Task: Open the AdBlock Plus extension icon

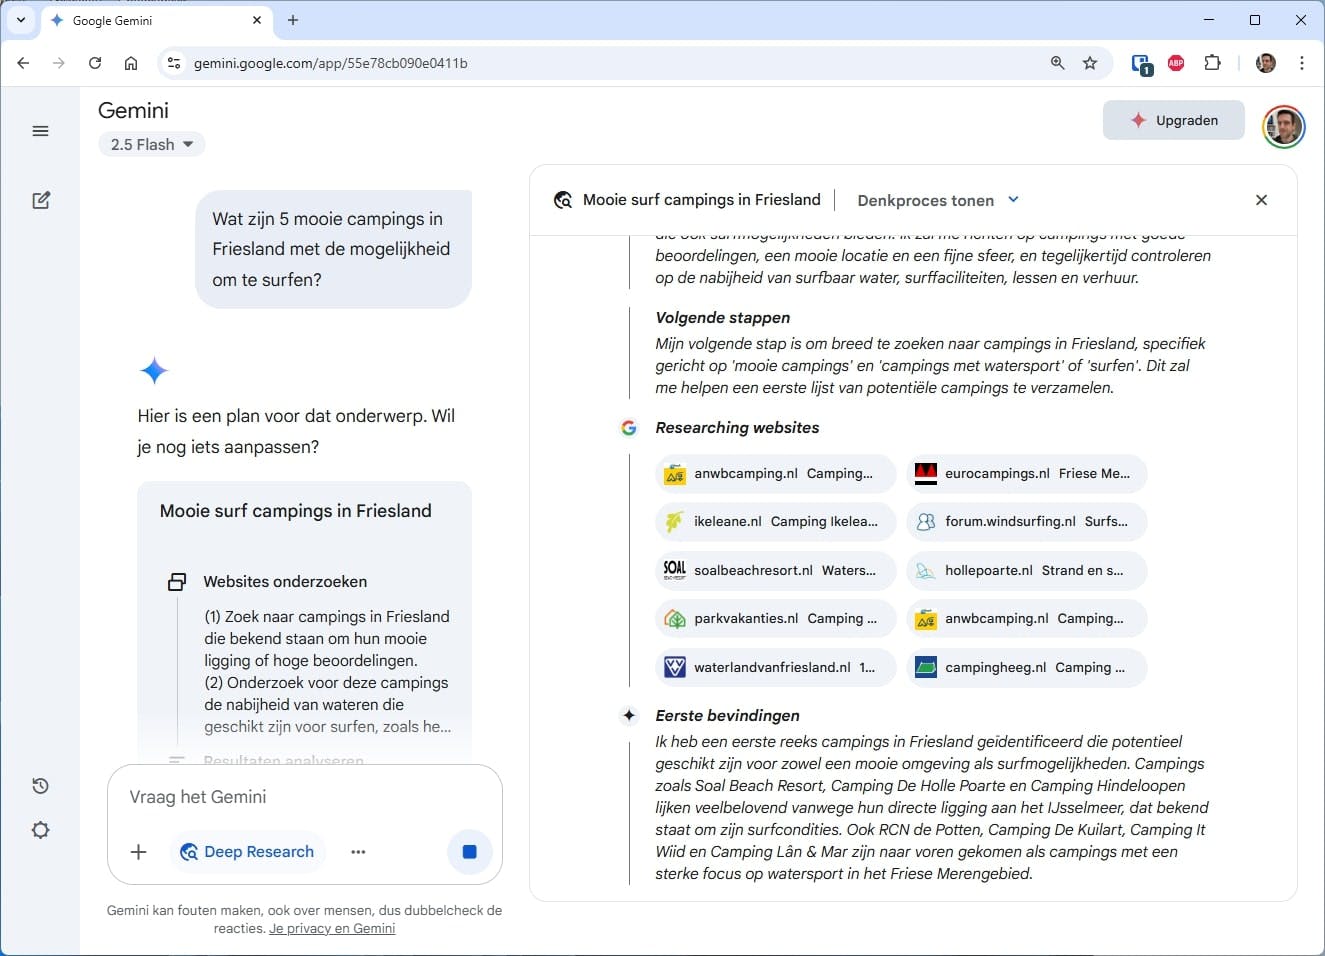Action: pyautogui.click(x=1176, y=63)
